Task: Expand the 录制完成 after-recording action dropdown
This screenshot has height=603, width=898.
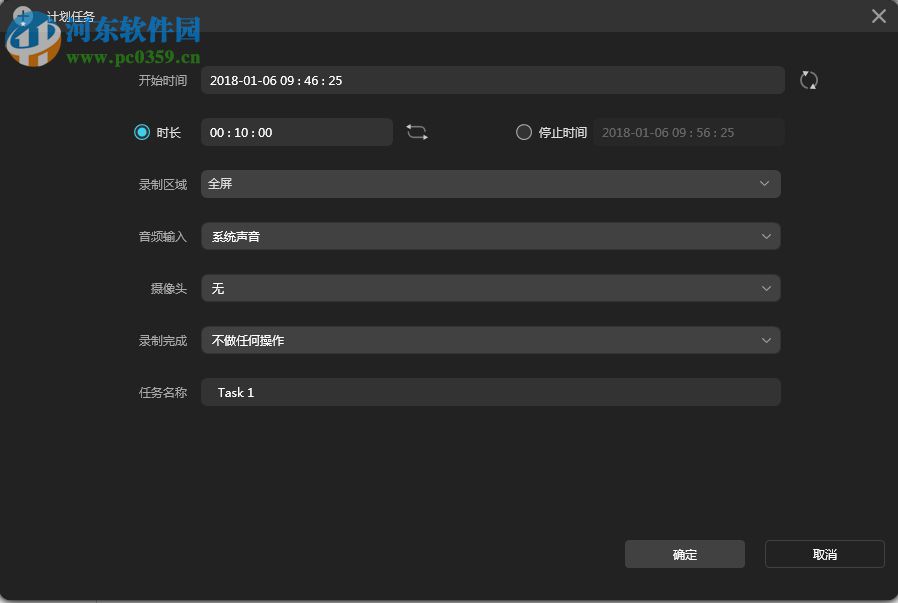Action: (490, 340)
